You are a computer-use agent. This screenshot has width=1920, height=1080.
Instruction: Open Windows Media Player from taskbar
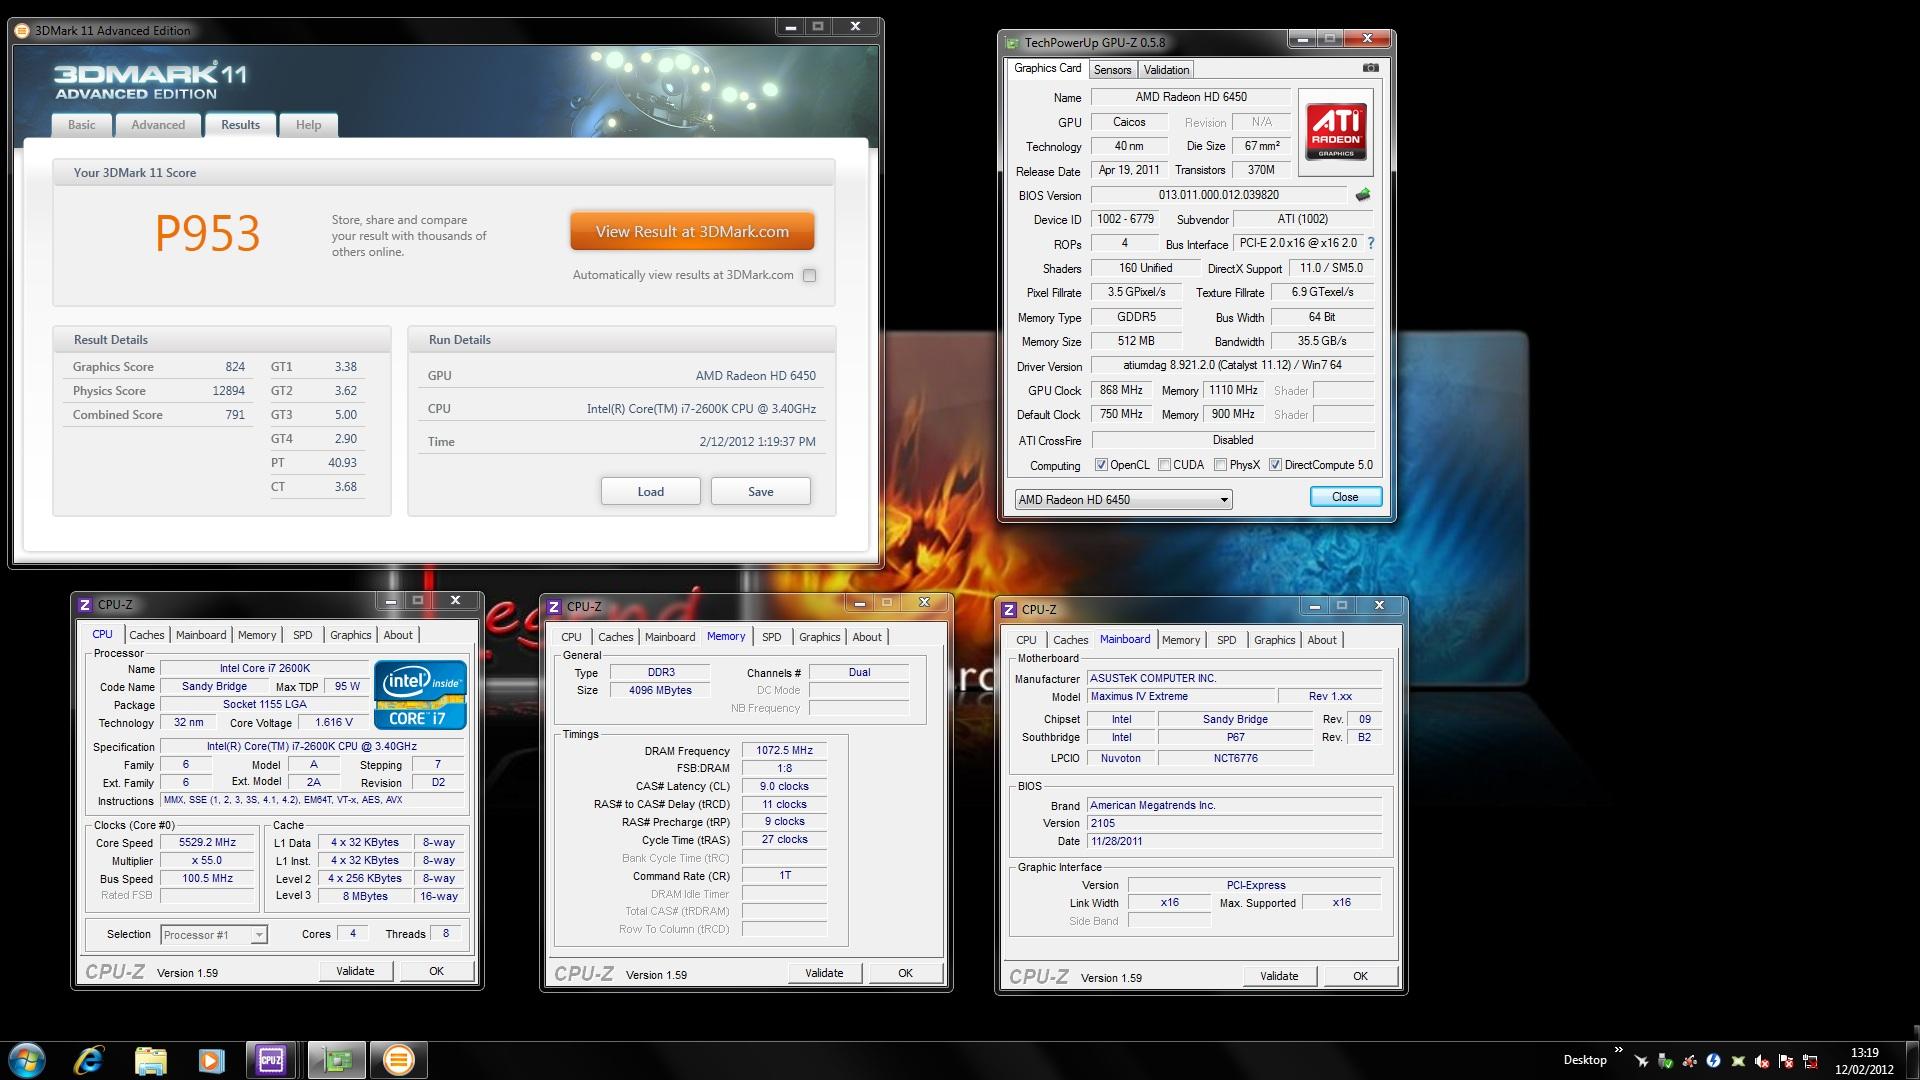point(211,1059)
